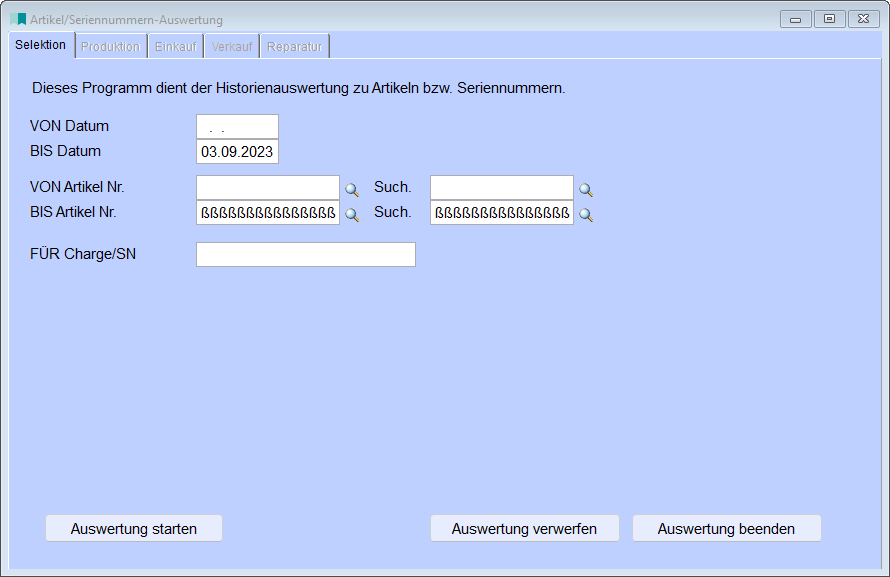Focus the empty upper Such. text field
This screenshot has height=577, width=890.
501,188
